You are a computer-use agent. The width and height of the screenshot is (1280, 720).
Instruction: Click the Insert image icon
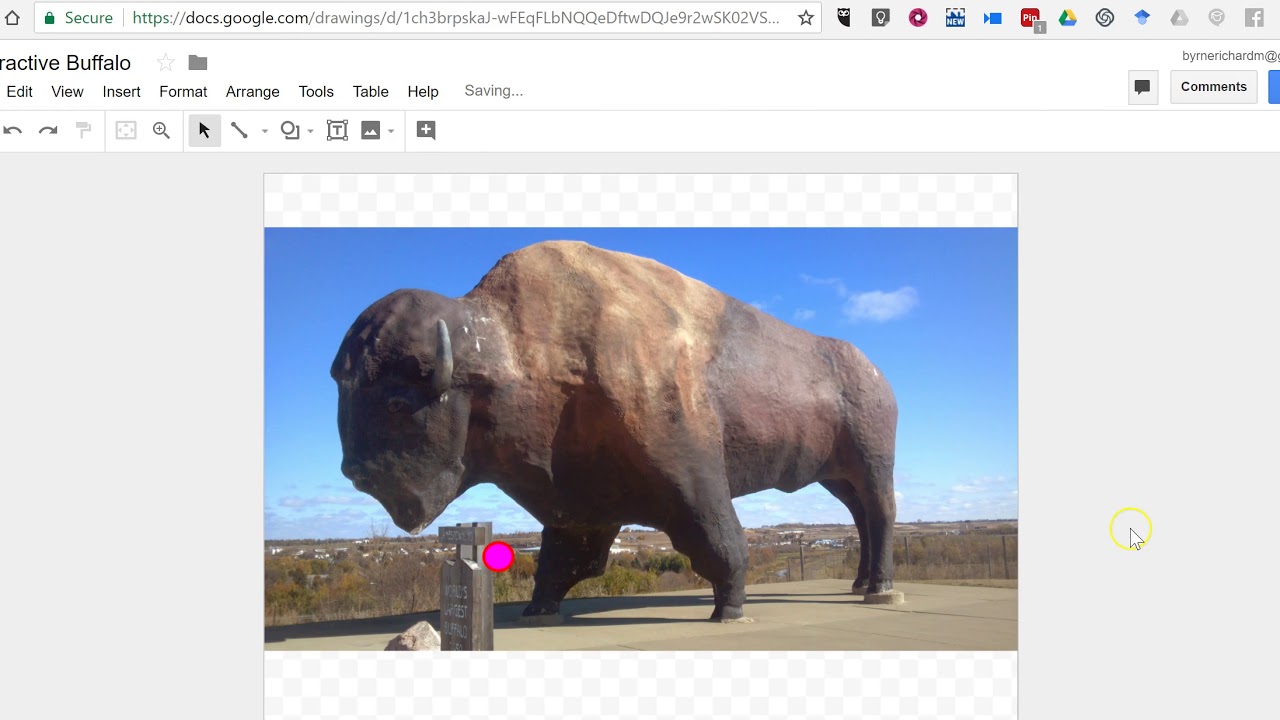(x=371, y=130)
